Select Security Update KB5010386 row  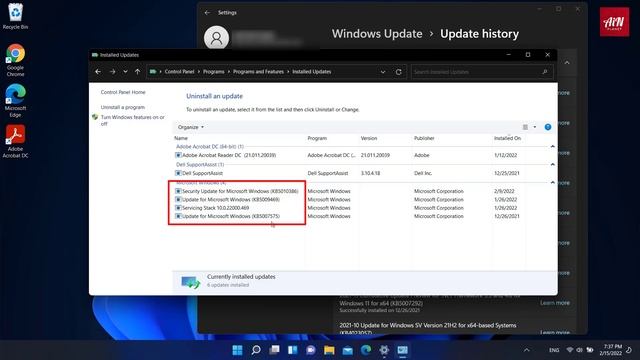pyautogui.click(x=349, y=191)
